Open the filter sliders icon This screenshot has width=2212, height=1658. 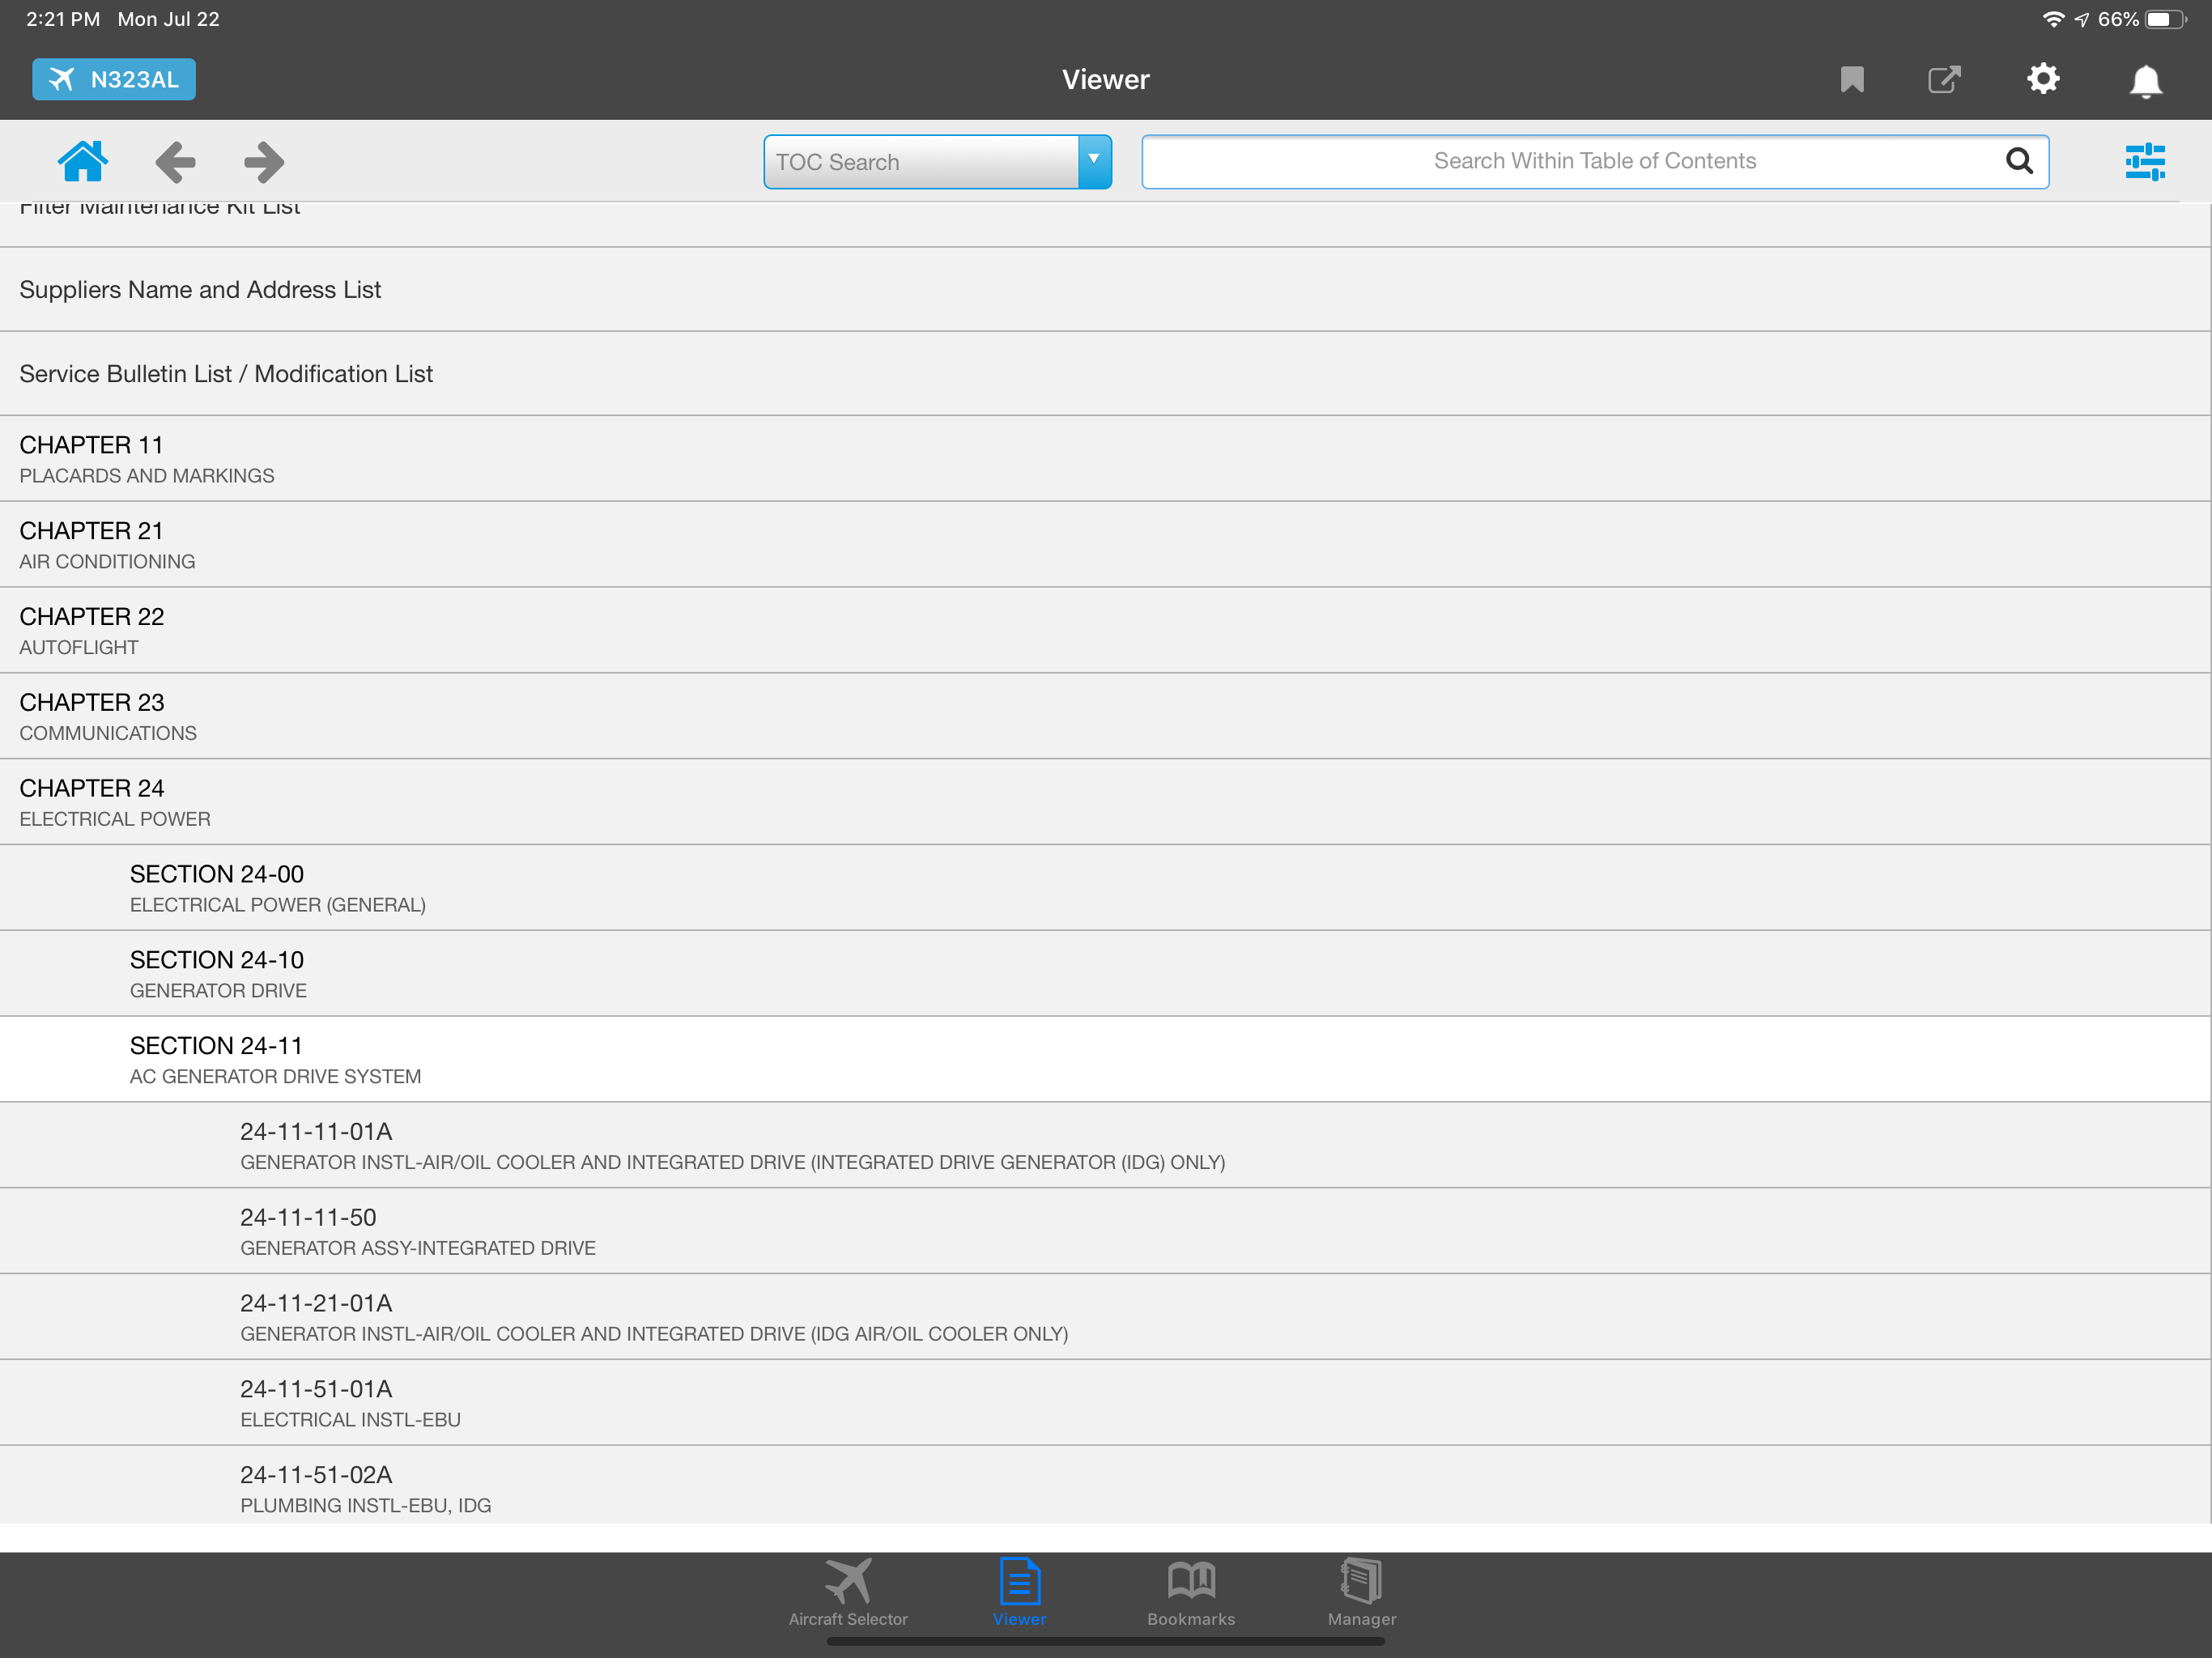2145,161
